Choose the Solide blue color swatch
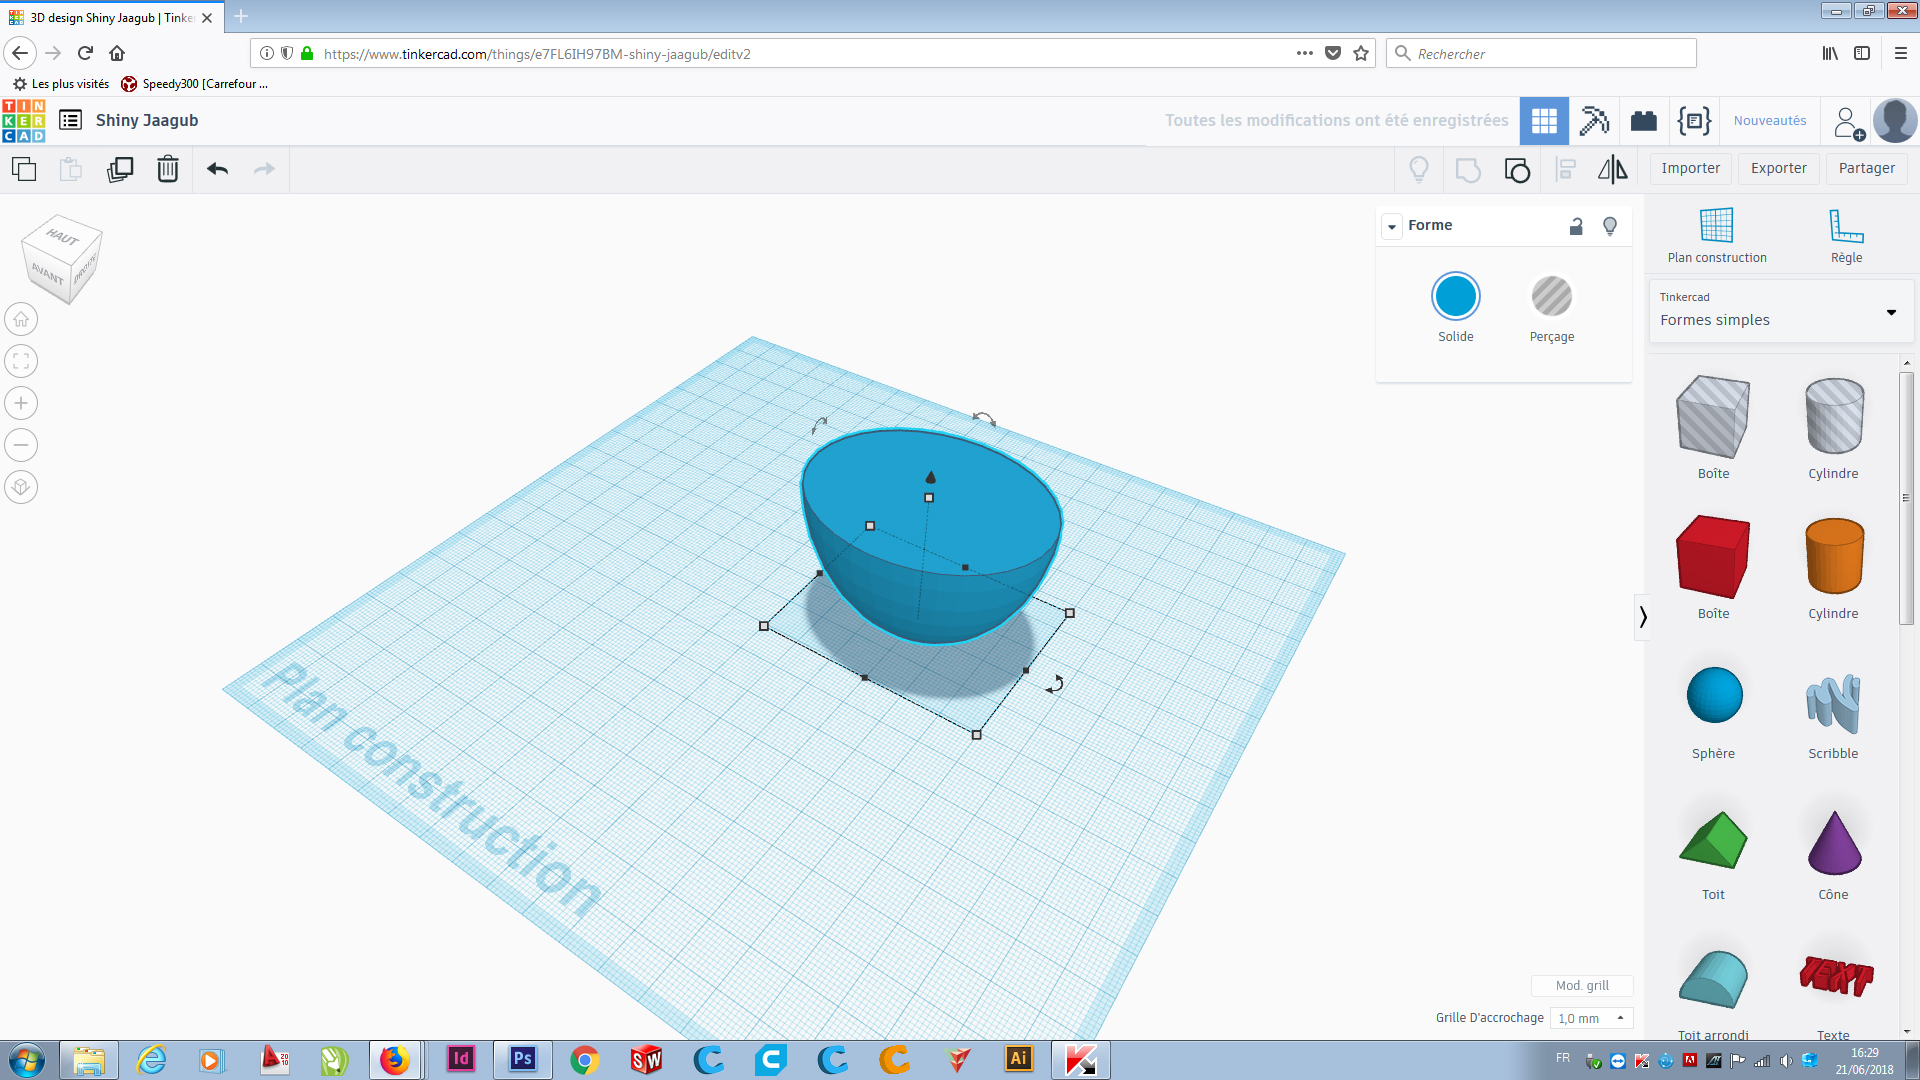Screen dimensions: 1920x1080 click(1455, 297)
